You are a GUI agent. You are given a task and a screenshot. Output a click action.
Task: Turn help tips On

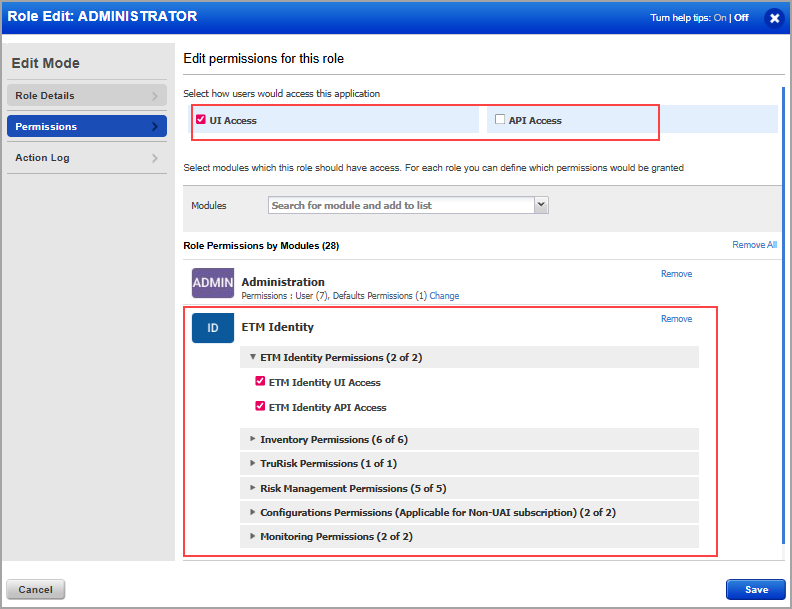pyautogui.click(x=720, y=18)
